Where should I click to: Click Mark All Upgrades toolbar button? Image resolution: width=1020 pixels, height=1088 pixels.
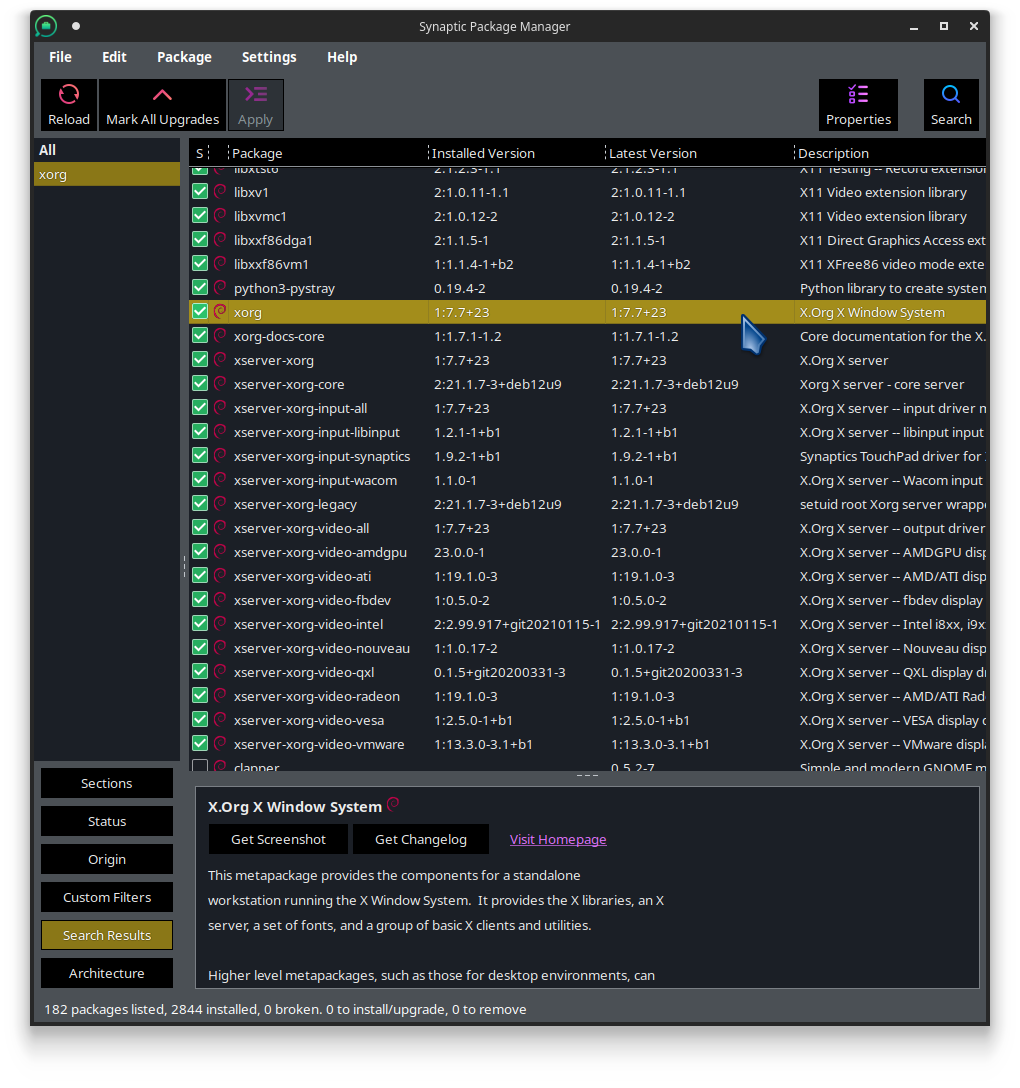162,105
